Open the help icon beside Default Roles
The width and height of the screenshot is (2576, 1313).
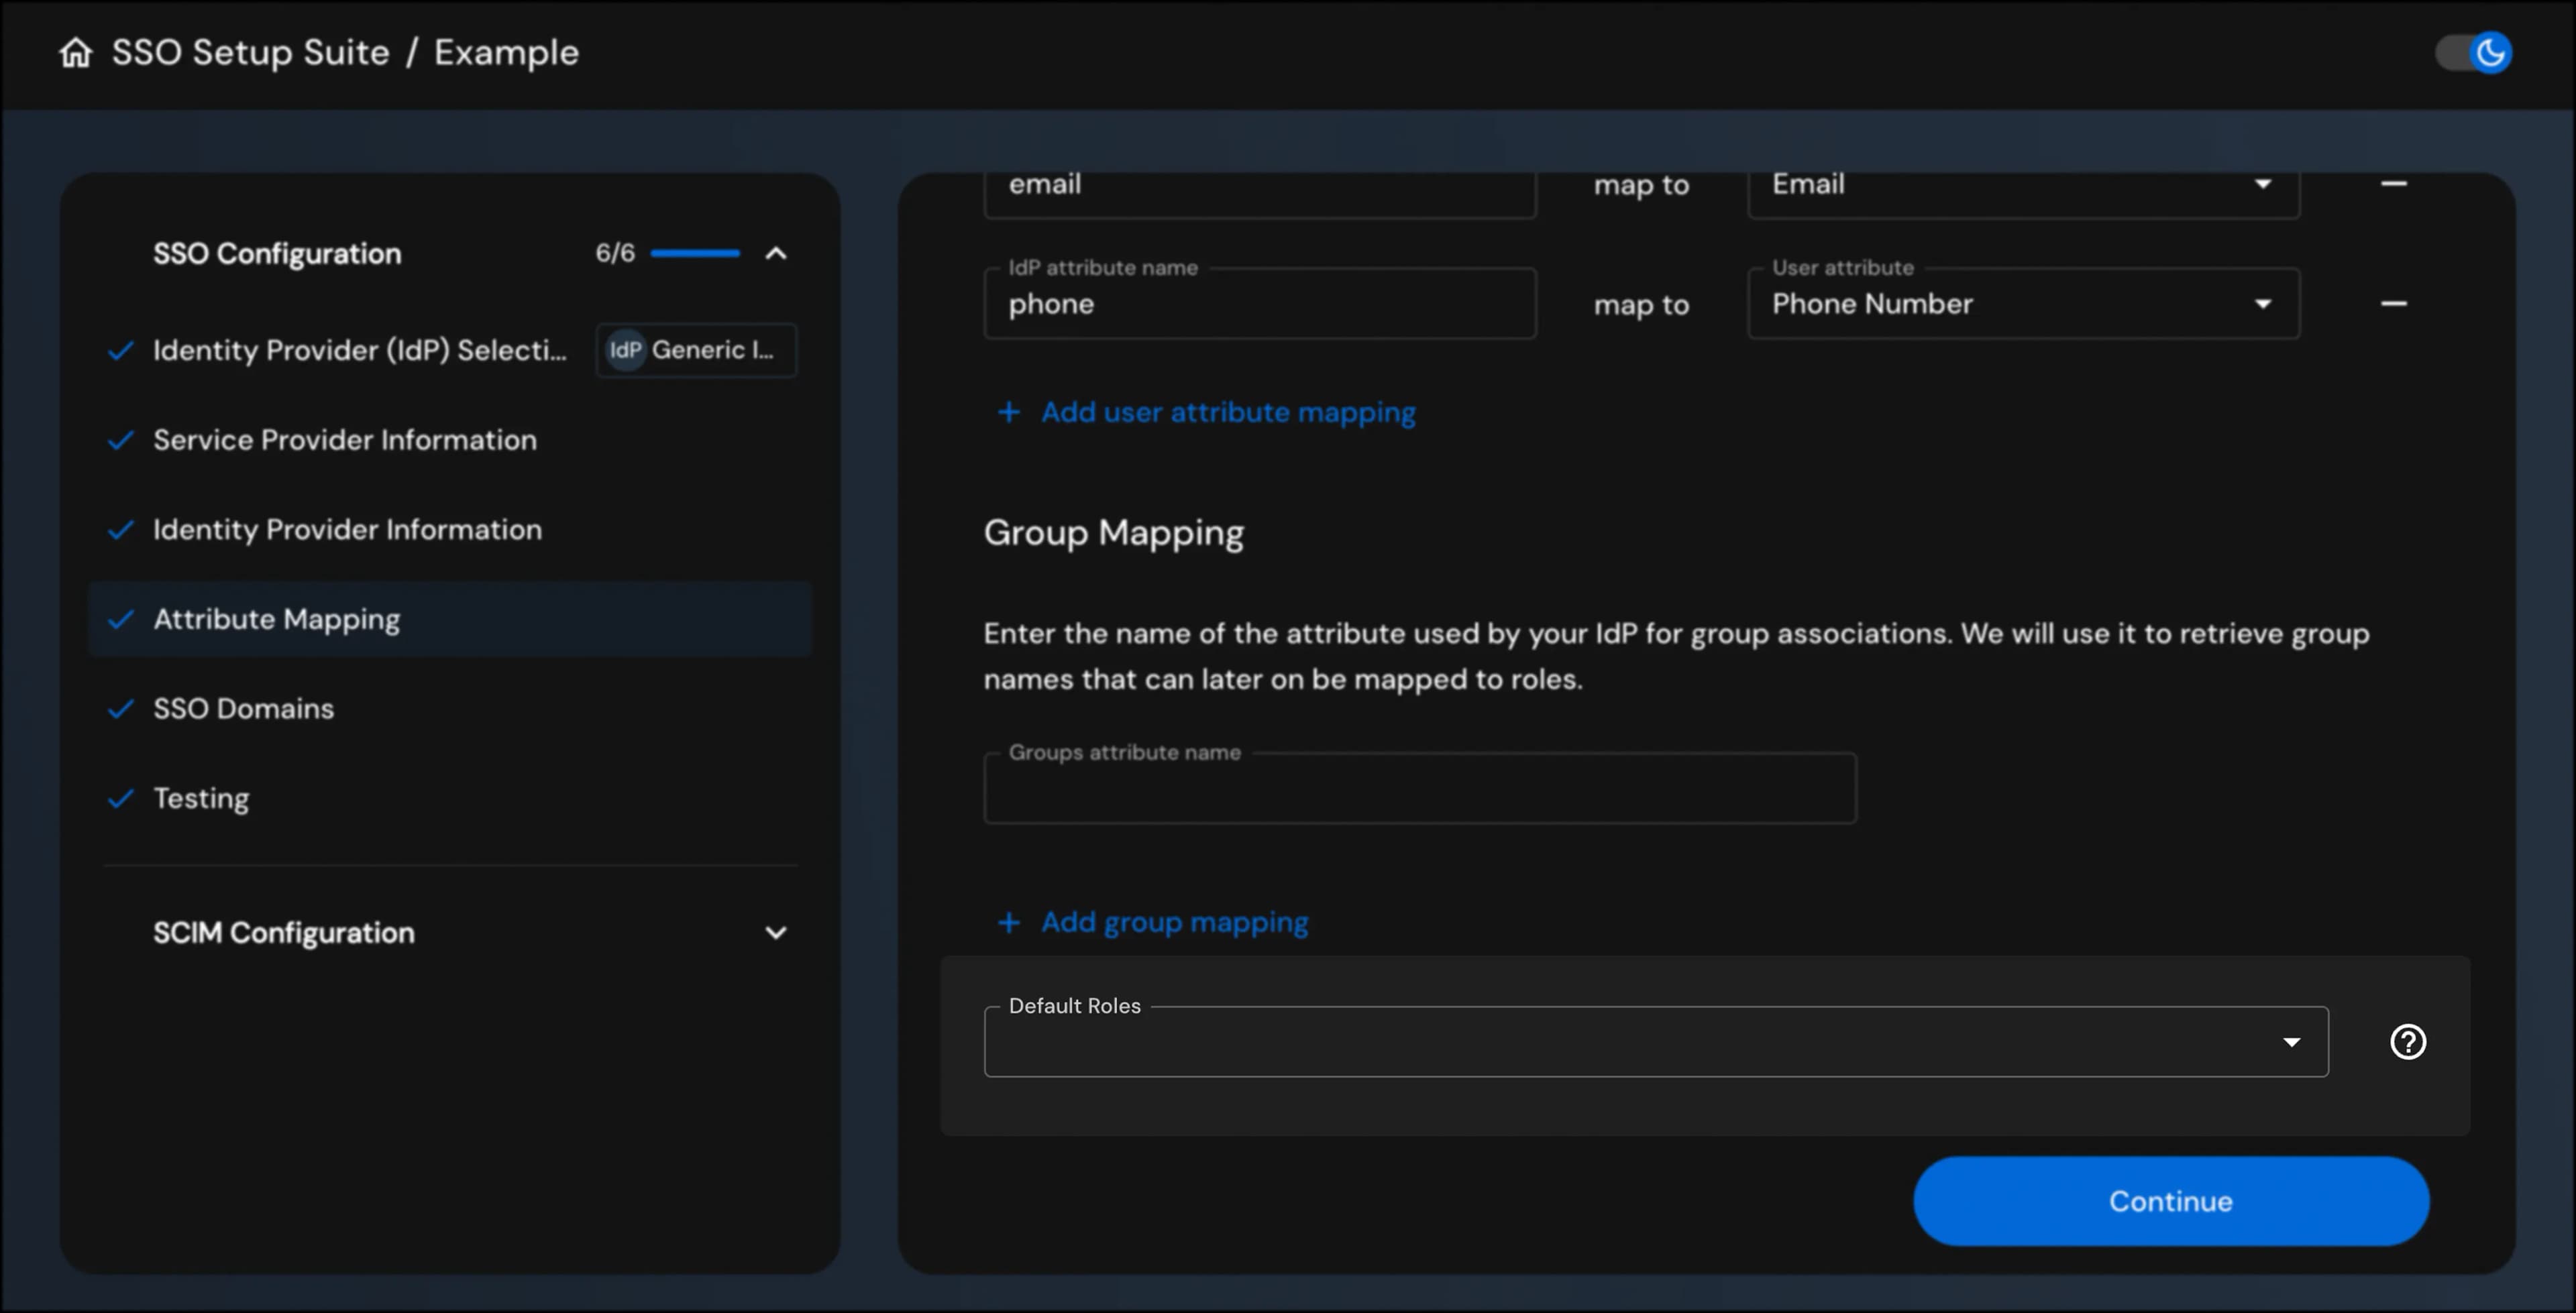coord(2409,1041)
